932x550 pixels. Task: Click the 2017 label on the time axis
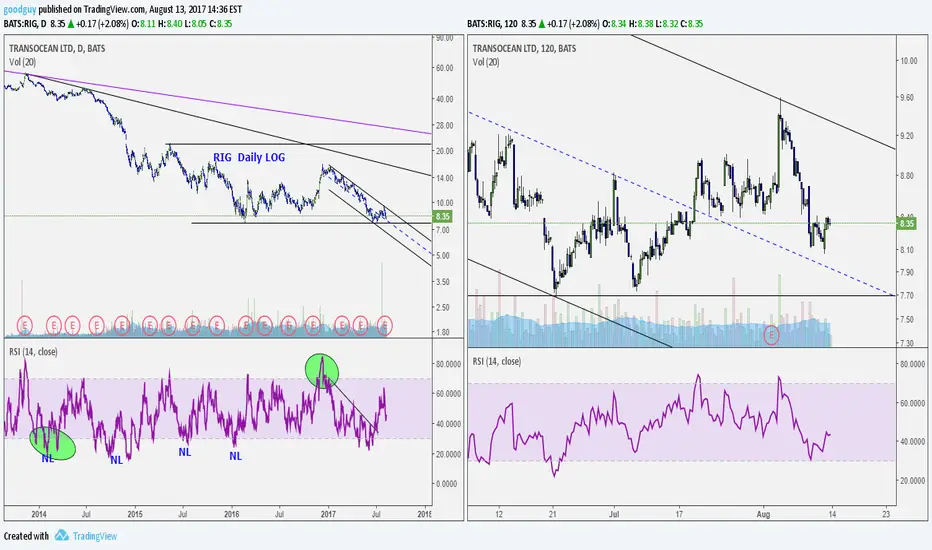pos(328,514)
